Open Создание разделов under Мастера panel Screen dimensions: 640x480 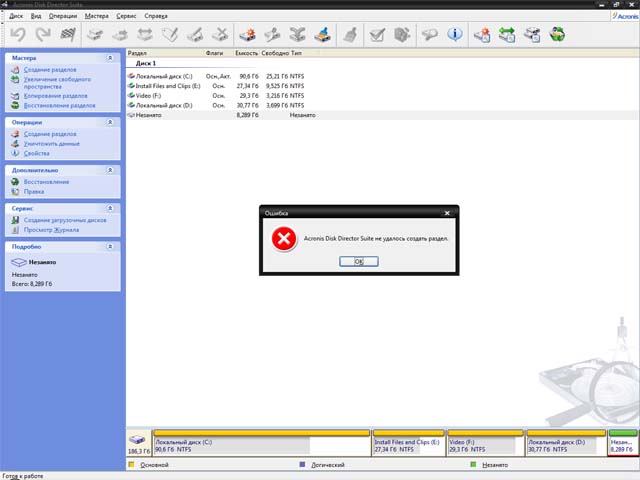pyautogui.click(x=50, y=70)
